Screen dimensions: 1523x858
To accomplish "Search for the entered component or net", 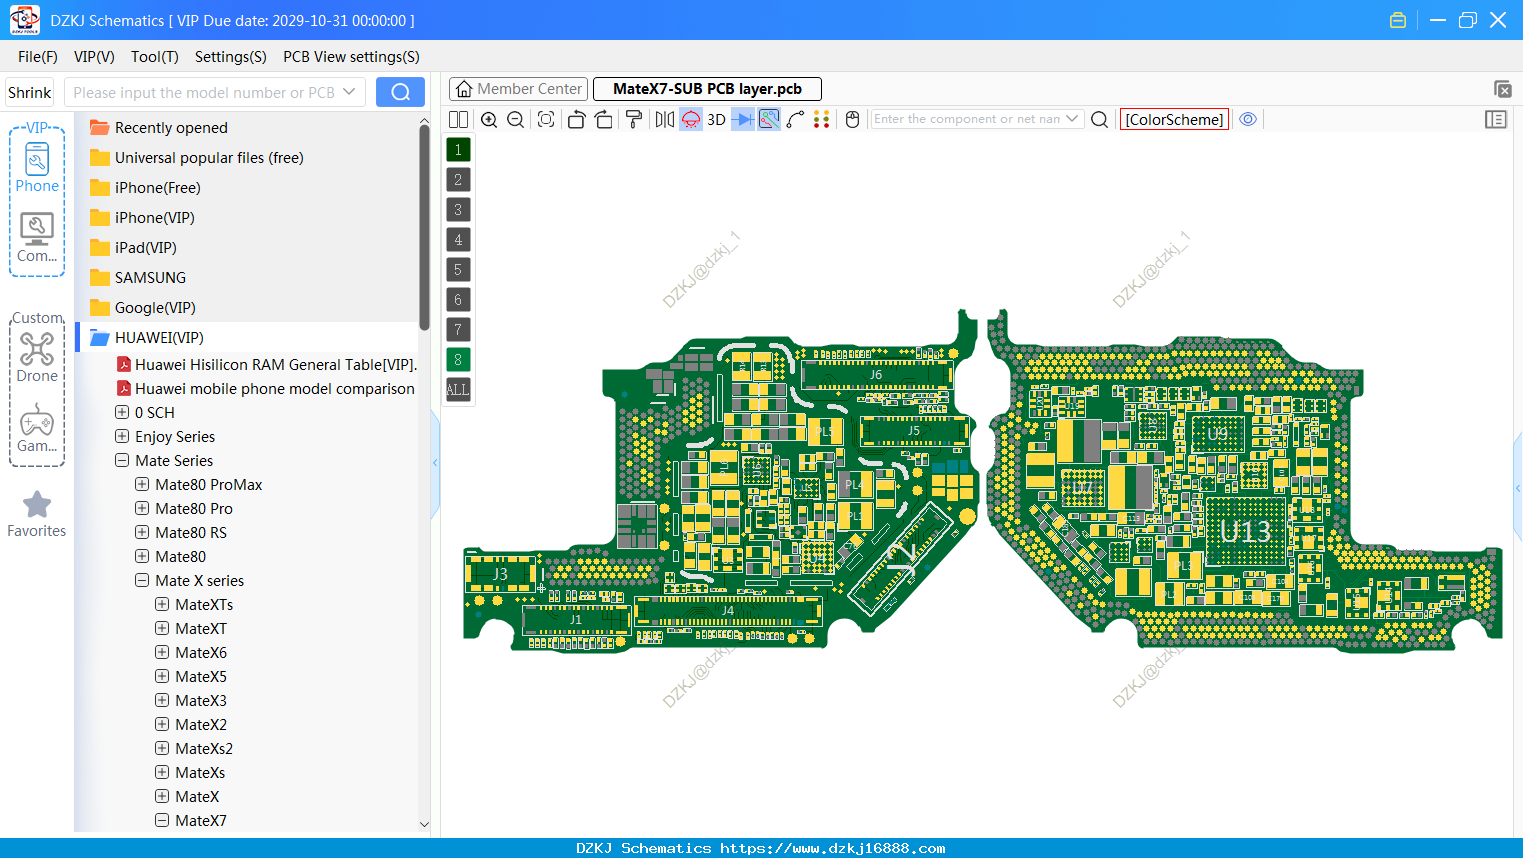I will 1099,119.
